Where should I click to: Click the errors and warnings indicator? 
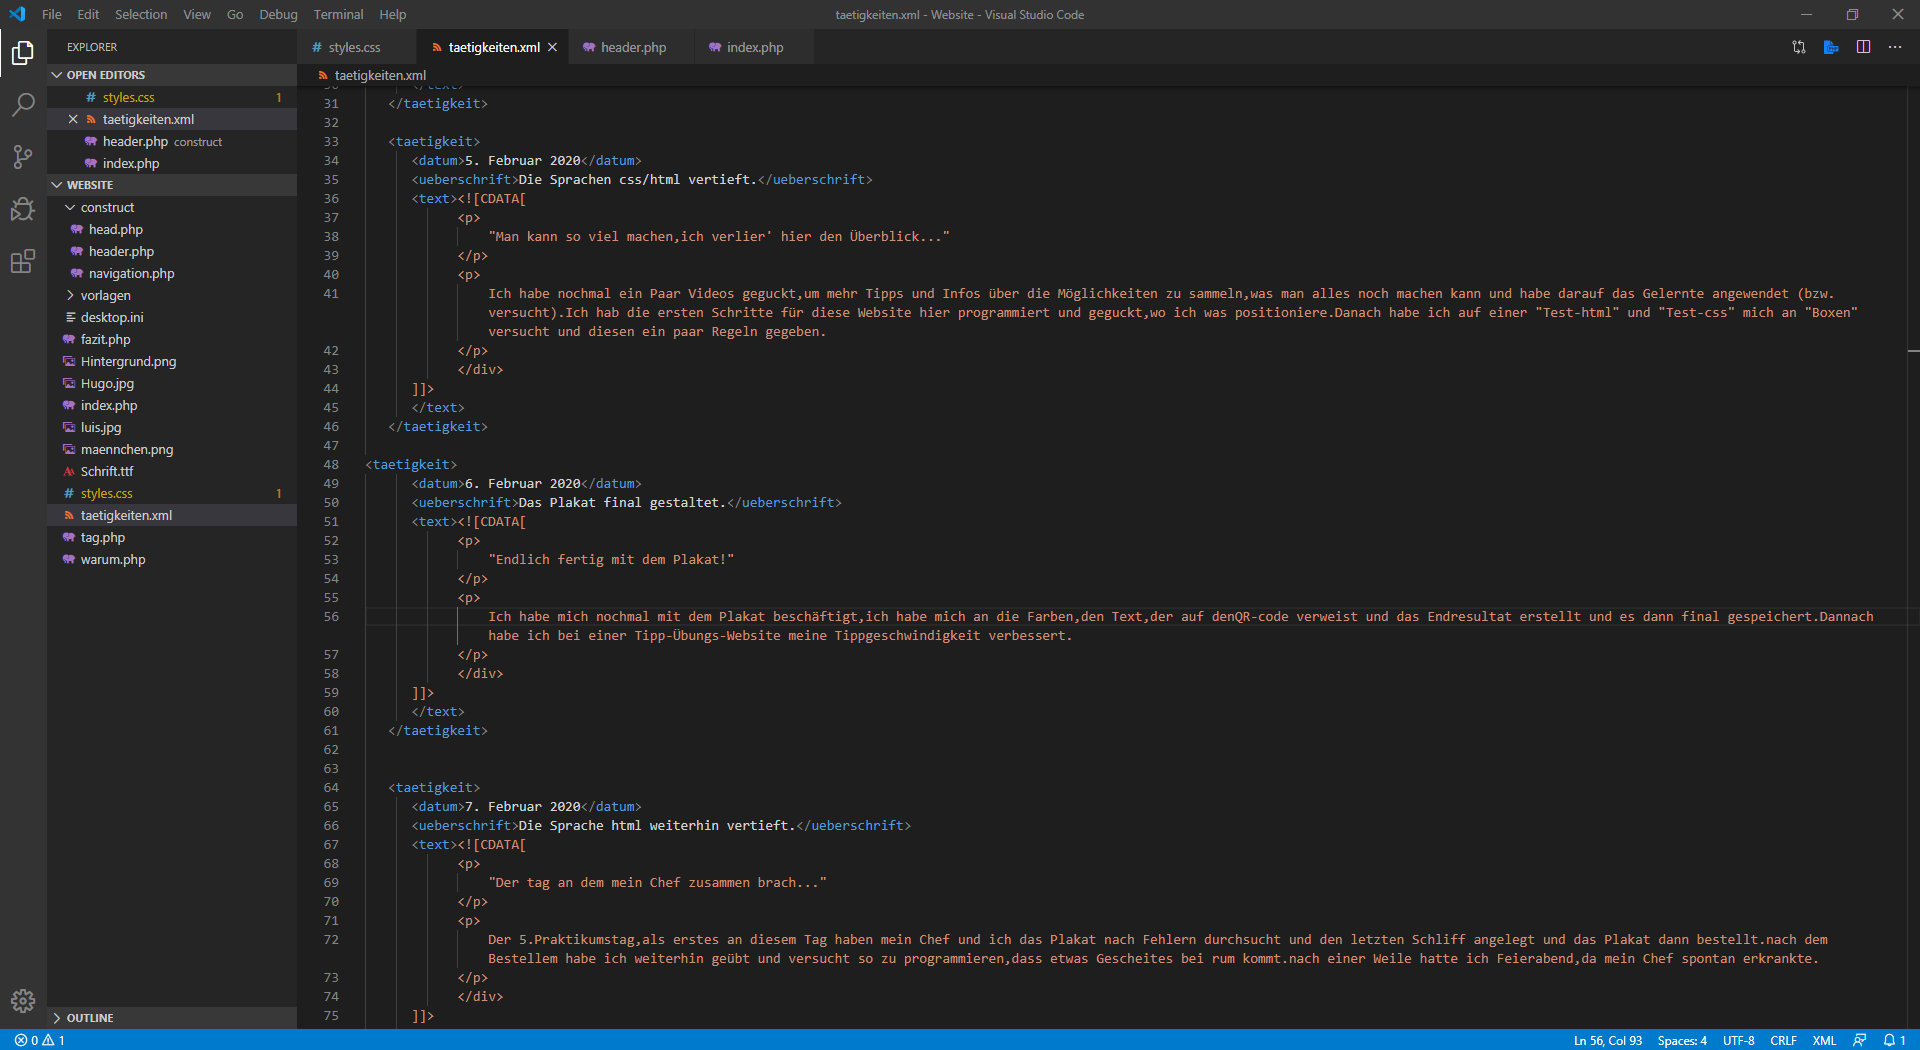tap(40, 1040)
